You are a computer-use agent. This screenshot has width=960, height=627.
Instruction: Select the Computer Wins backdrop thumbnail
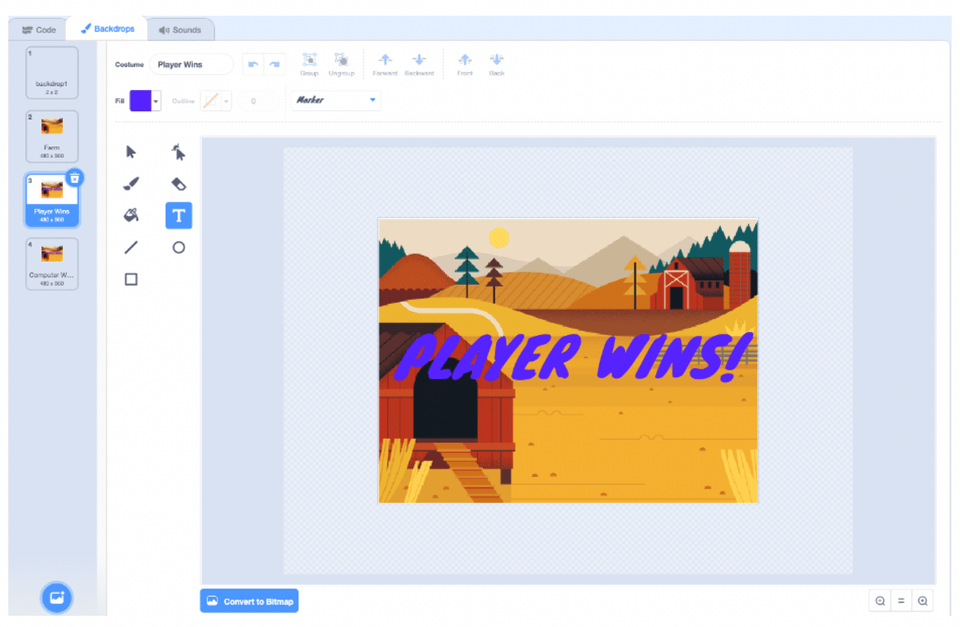coord(52,264)
